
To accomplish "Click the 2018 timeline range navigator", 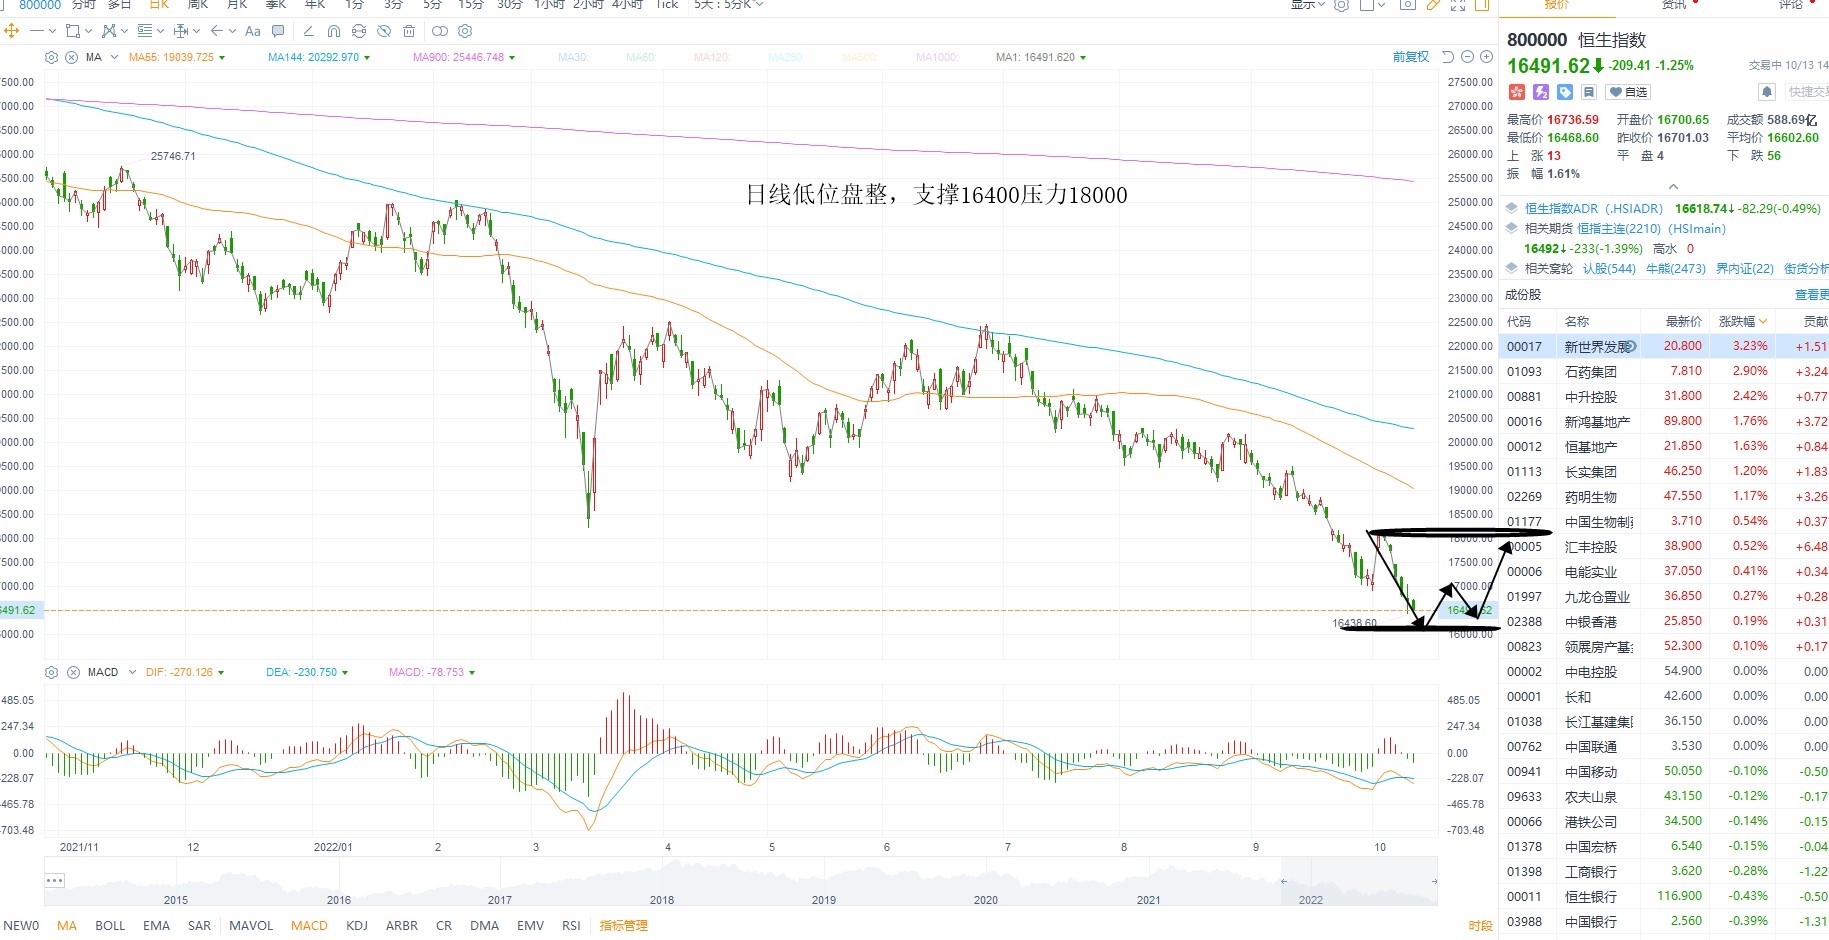I will click(x=662, y=899).
